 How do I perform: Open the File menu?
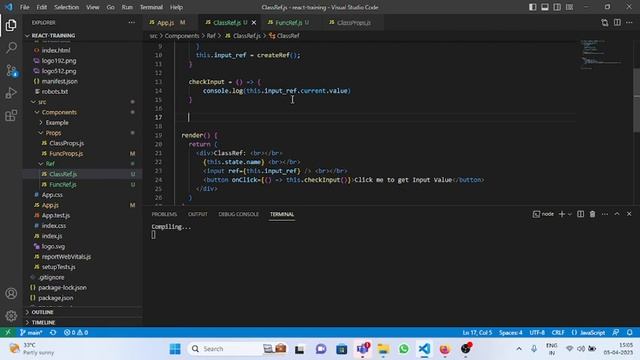(24, 7)
